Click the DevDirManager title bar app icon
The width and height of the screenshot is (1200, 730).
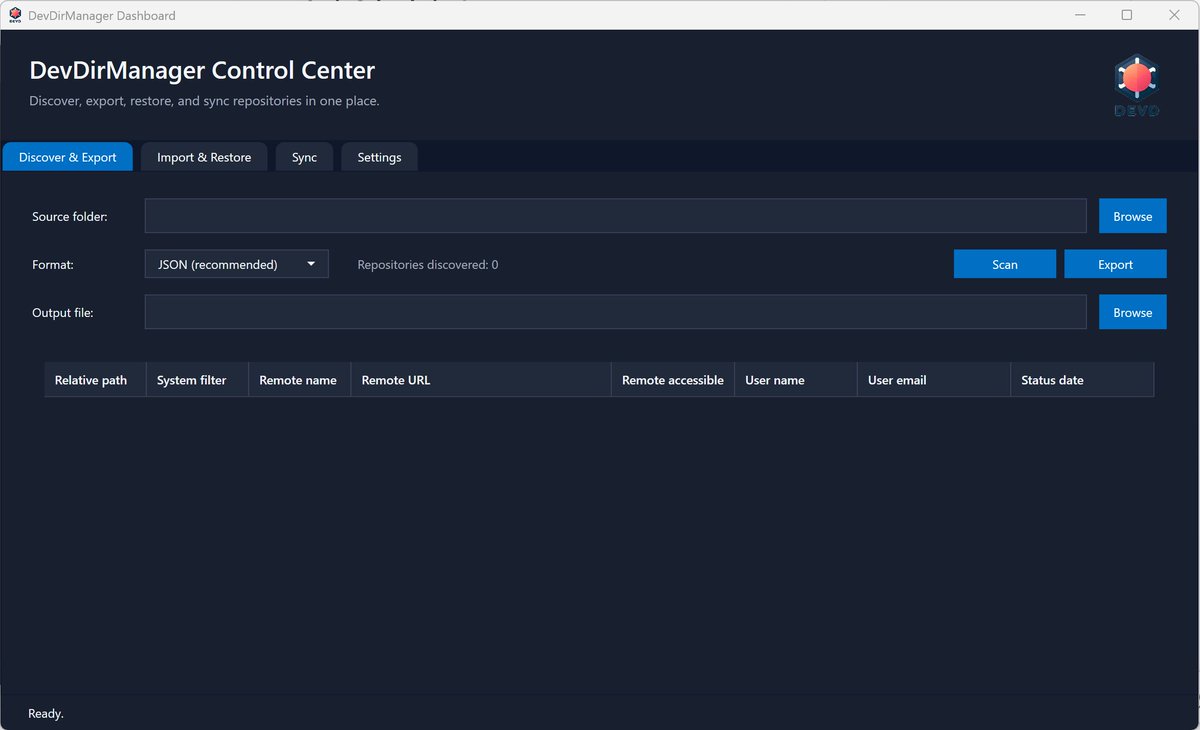click(15, 15)
